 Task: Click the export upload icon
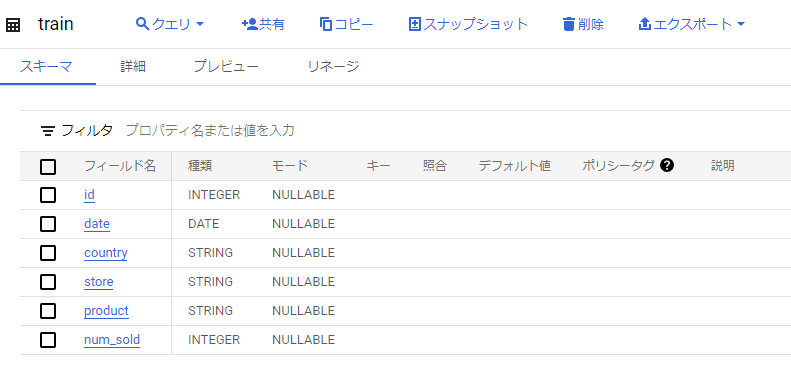[644, 24]
